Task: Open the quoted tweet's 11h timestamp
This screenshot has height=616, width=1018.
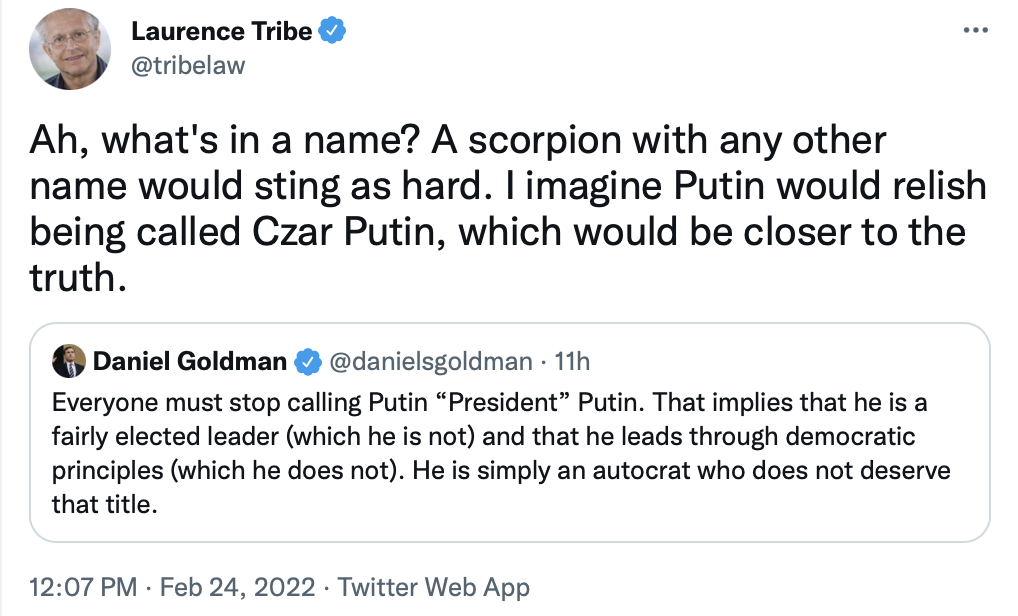Action: pos(571,361)
